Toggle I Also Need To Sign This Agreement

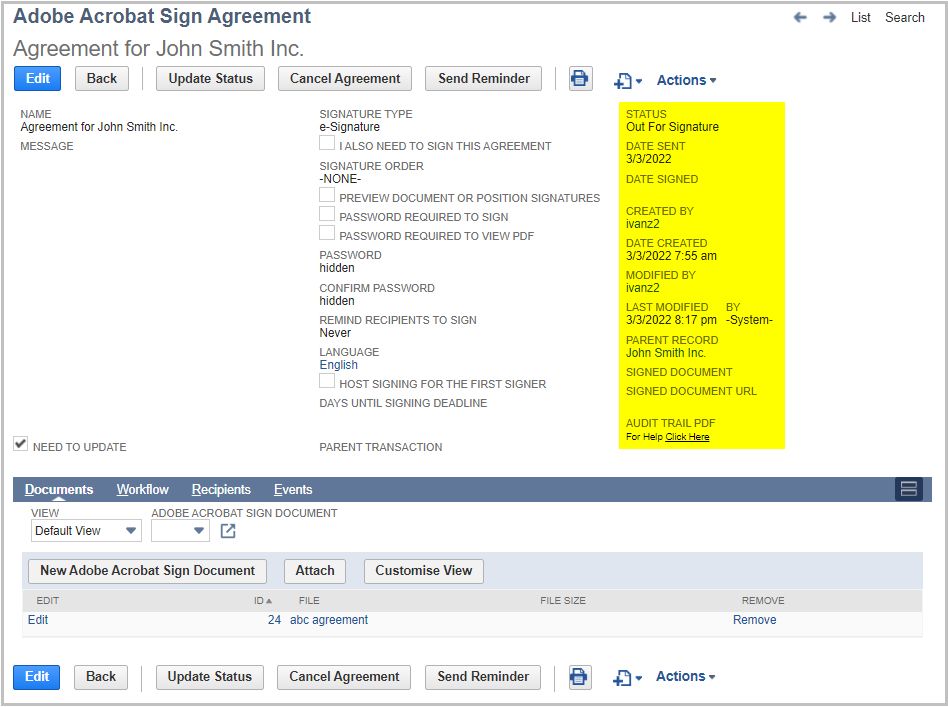pos(326,143)
